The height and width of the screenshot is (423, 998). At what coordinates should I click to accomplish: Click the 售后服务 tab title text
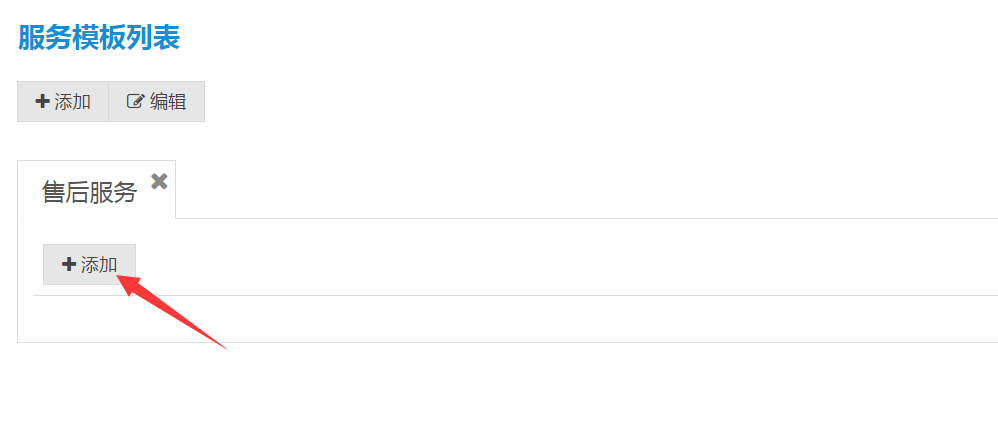[x=89, y=192]
